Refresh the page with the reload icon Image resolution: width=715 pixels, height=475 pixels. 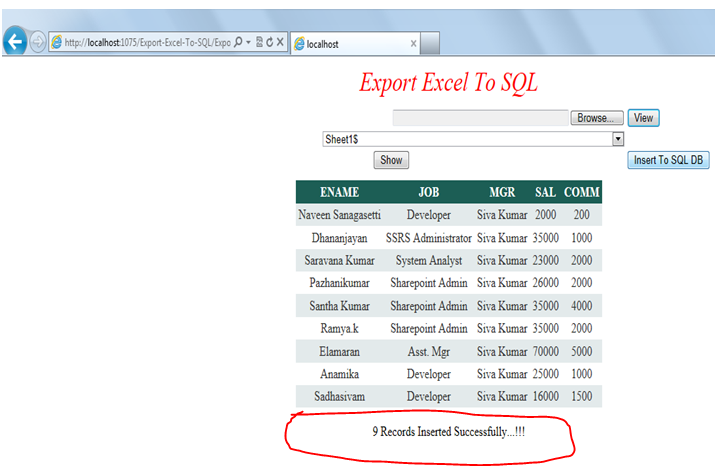(269, 42)
